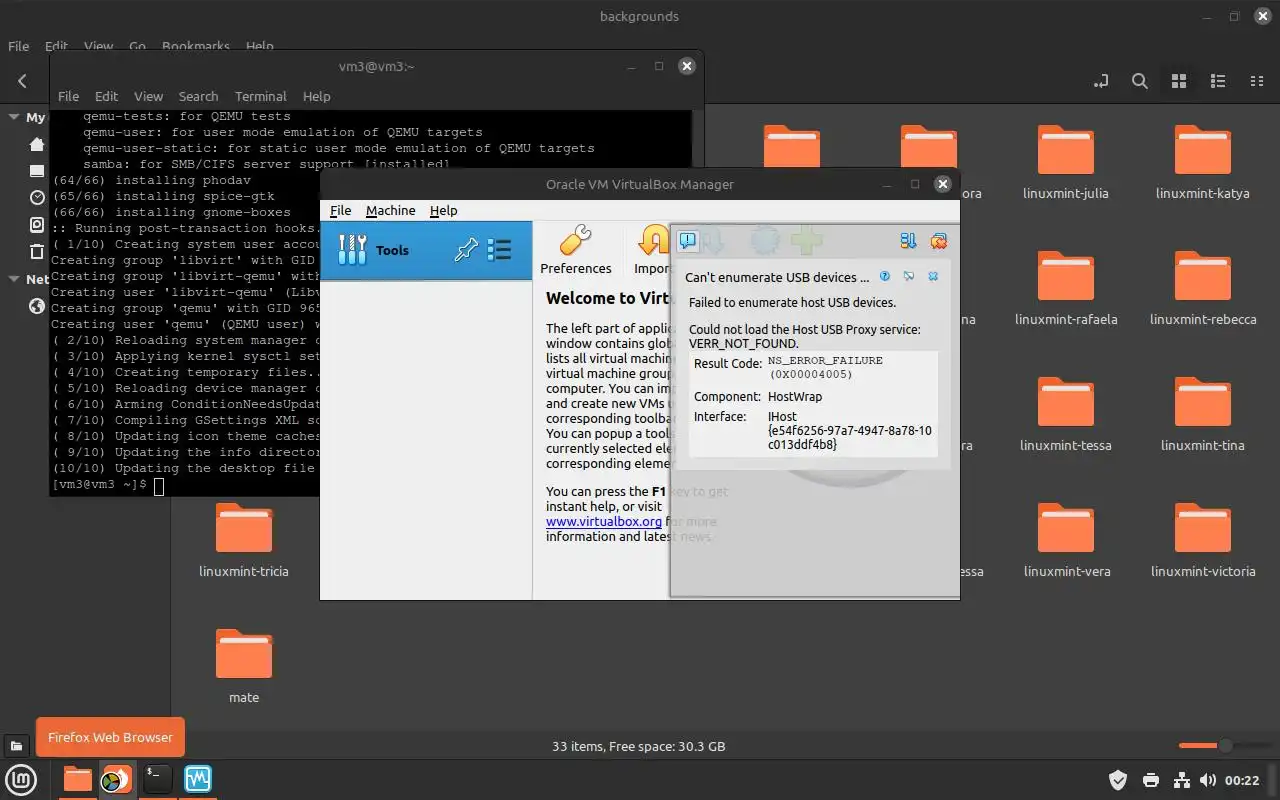Click the terminal prompt line [vm3@vm3 ~]$

point(99,484)
